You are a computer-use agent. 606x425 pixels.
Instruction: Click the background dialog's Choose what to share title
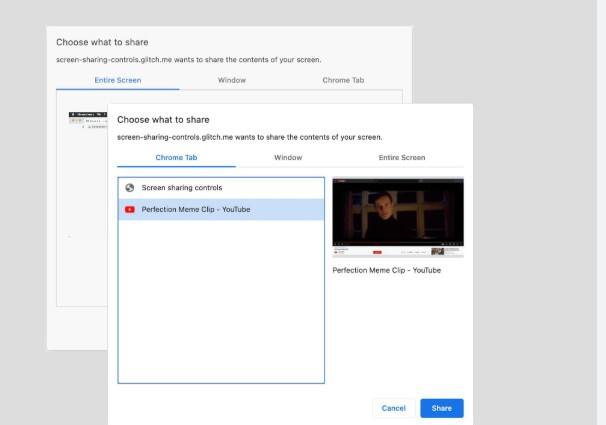pos(102,42)
